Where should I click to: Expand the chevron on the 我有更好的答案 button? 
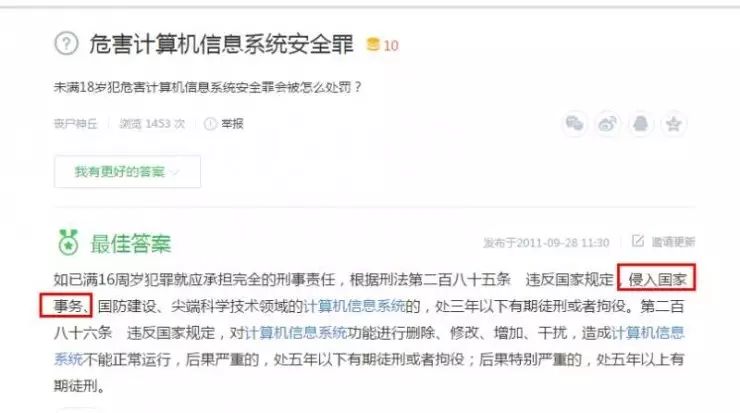pos(176,172)
